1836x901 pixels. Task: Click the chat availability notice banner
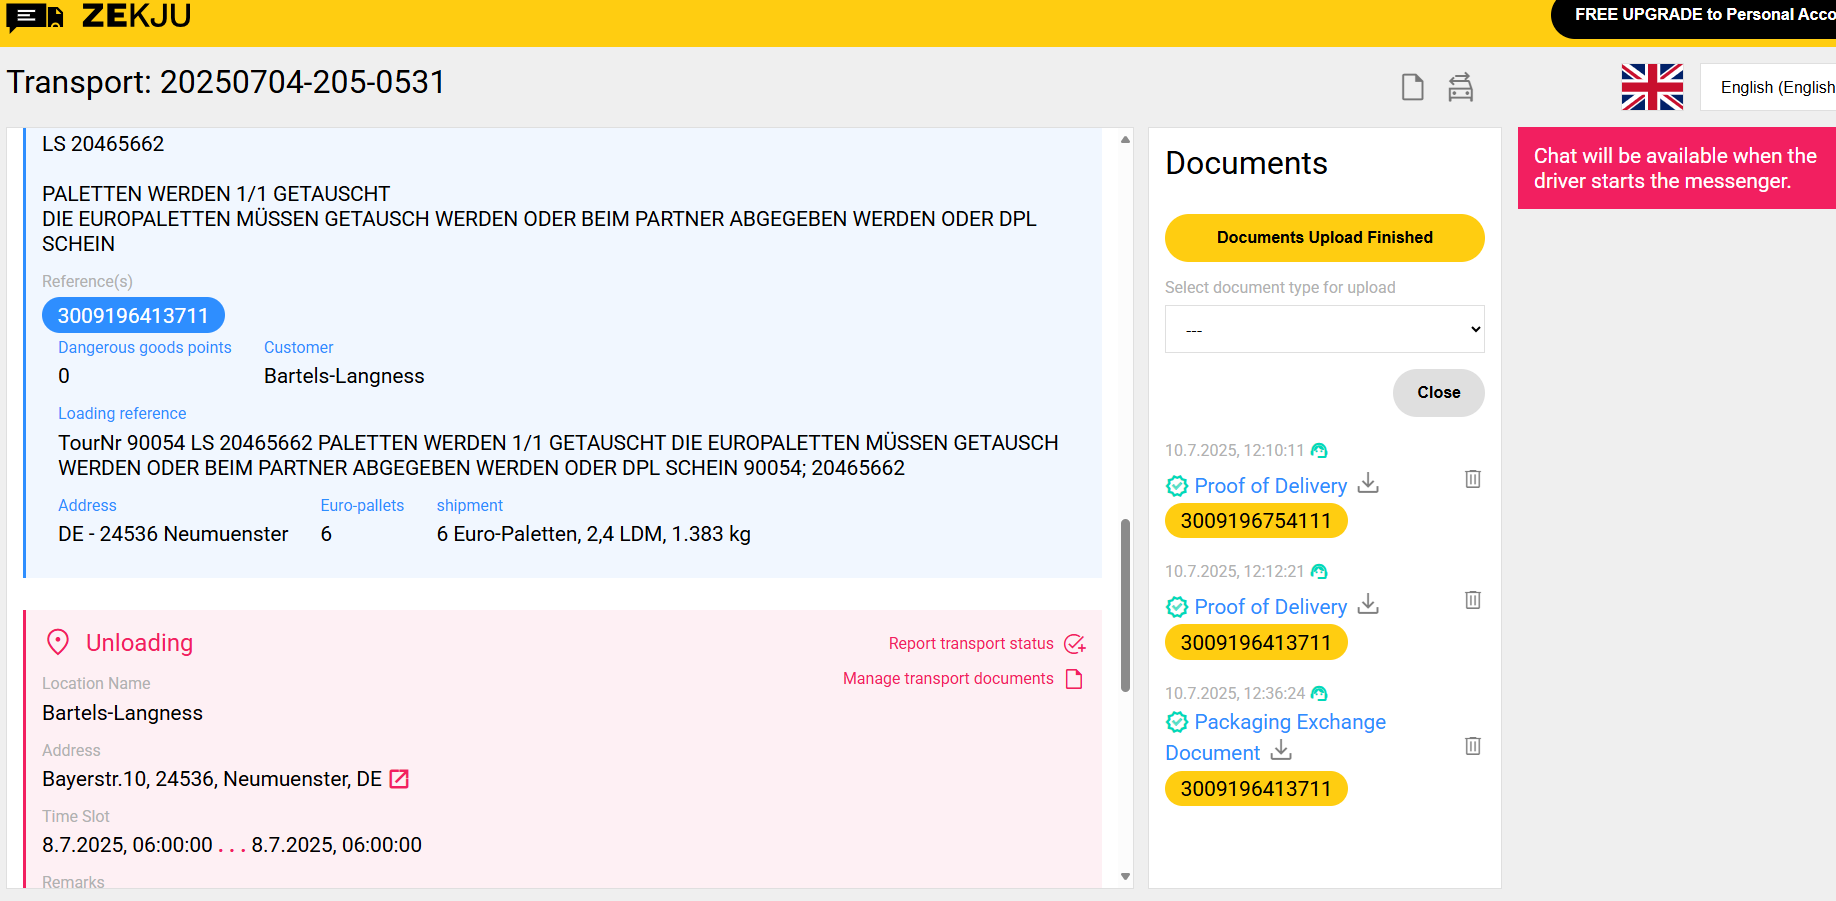point(1676,168)
